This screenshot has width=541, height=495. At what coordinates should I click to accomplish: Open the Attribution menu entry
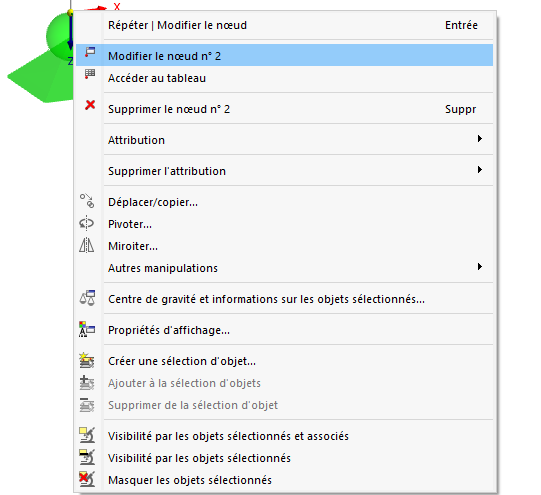pyautogui.click(x=284, y=140)
